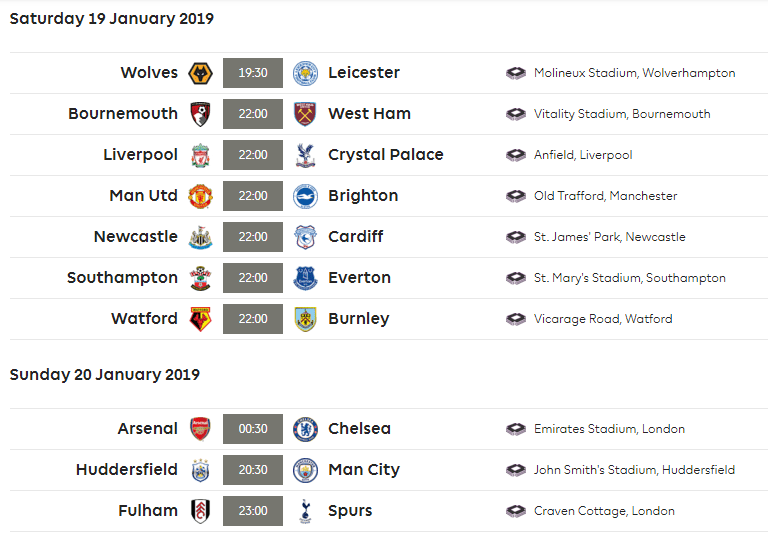Click the Wolves club crest
Viewport: 768px width, 542px height.
click(200, 73)
